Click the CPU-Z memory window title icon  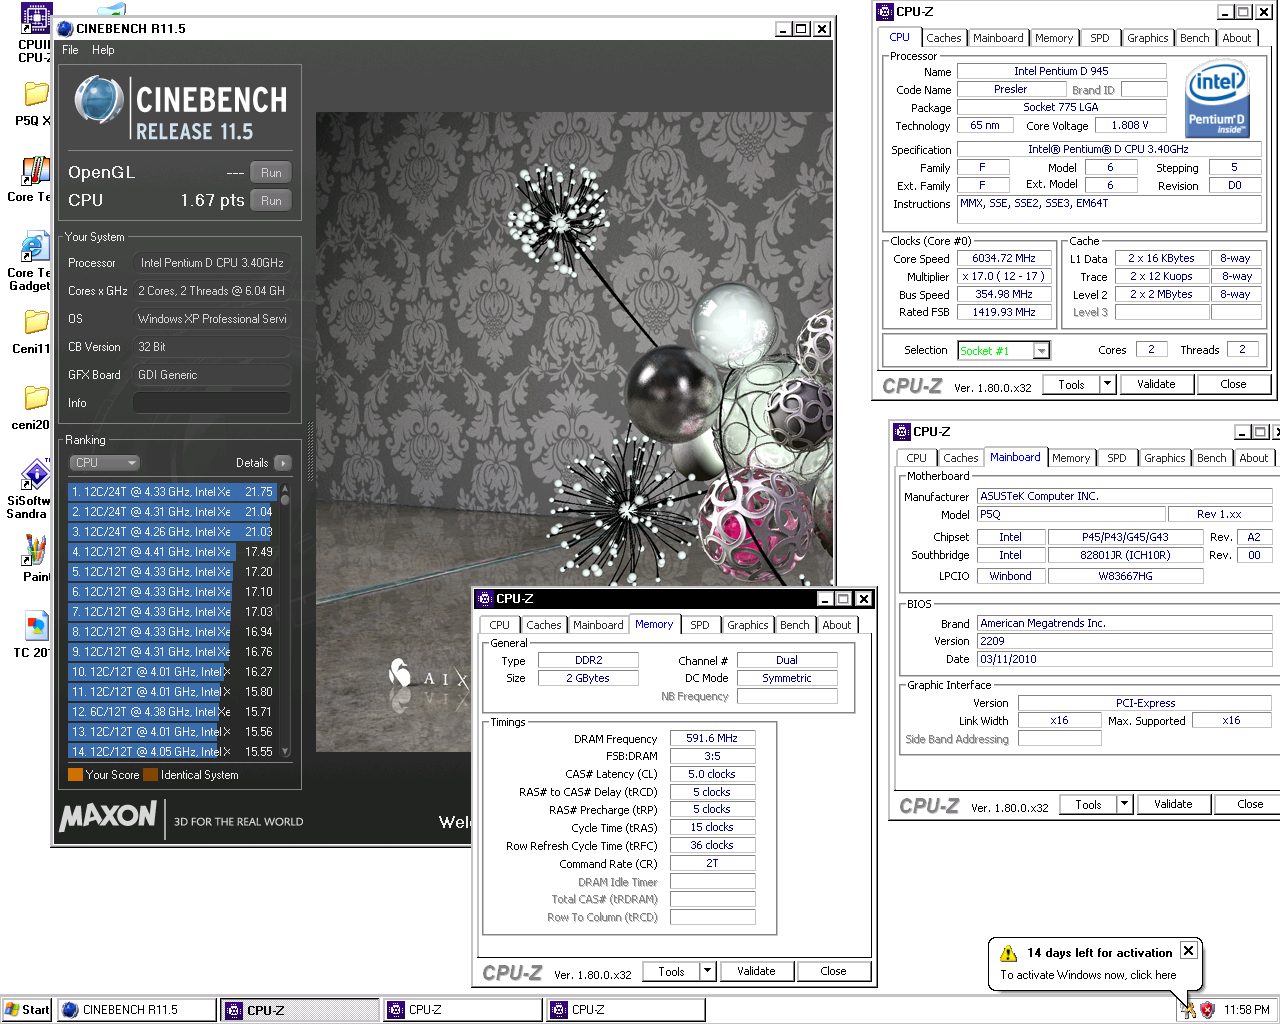click(485, 599)
